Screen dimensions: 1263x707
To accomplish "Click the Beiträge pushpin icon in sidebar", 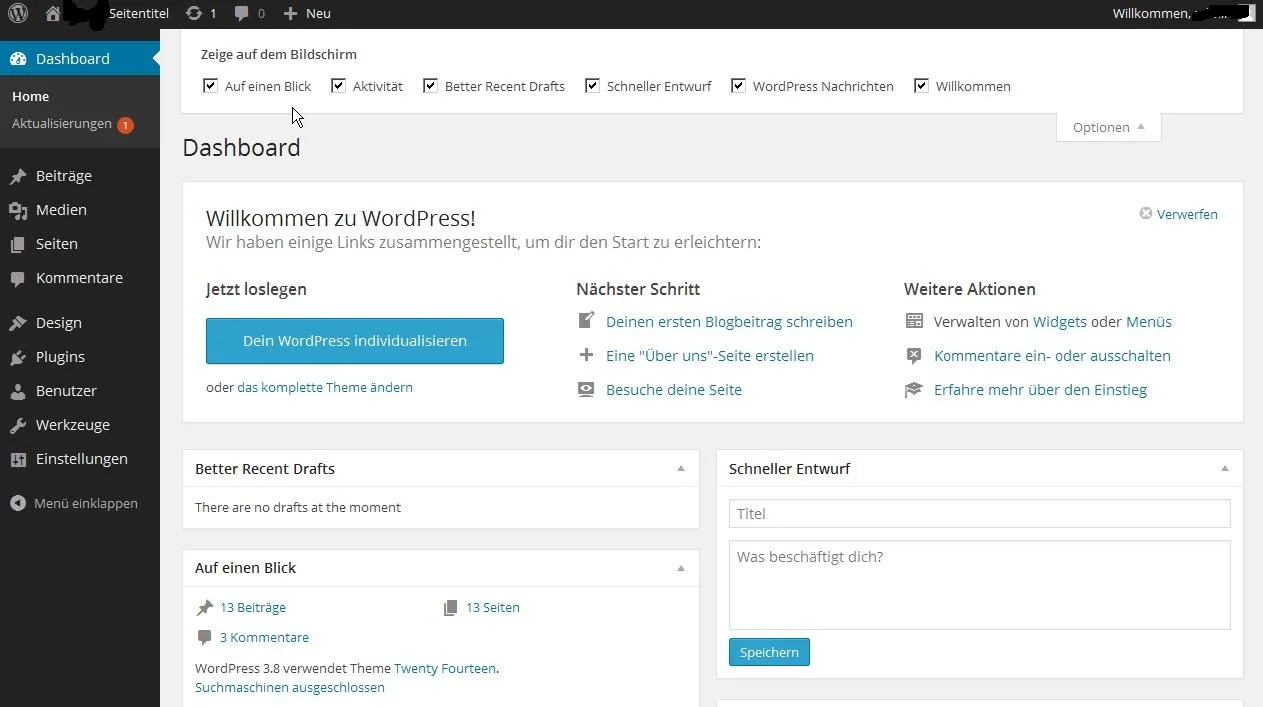I will pyautogui.click(x=18, y=176).
